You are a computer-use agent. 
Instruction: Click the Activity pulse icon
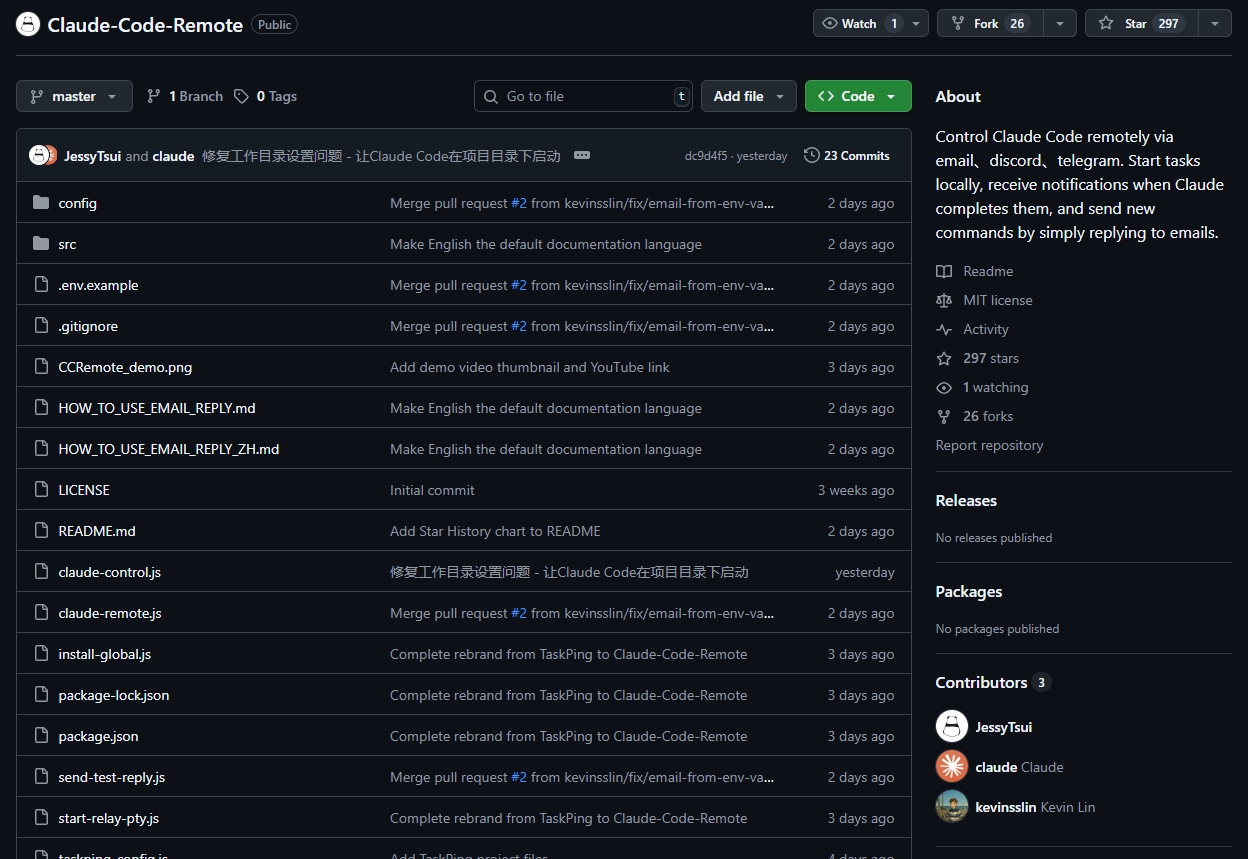pos(944,329)
